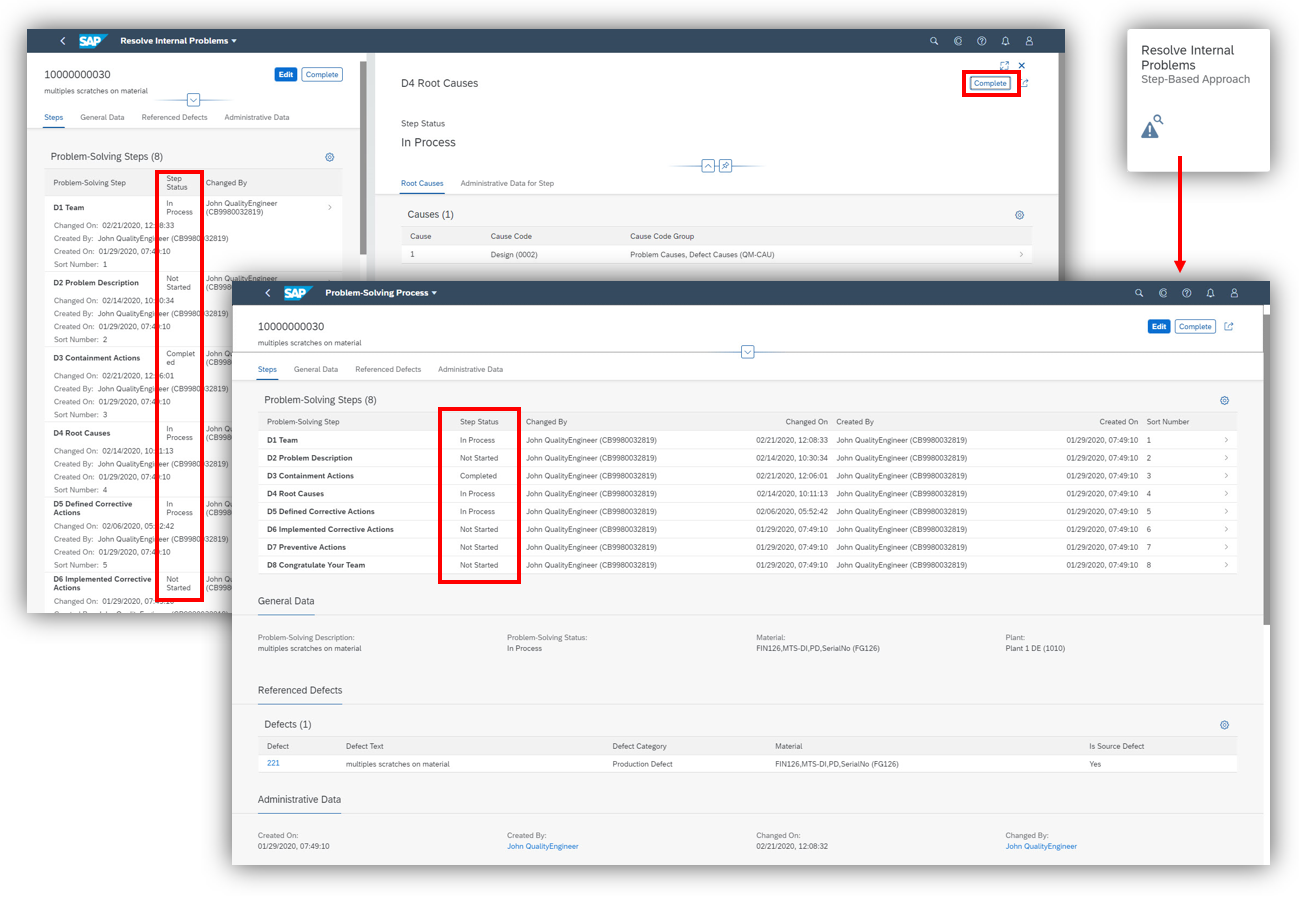Open Causes table settings gear
1299x898 pixels.
[x=1020, y=215]
